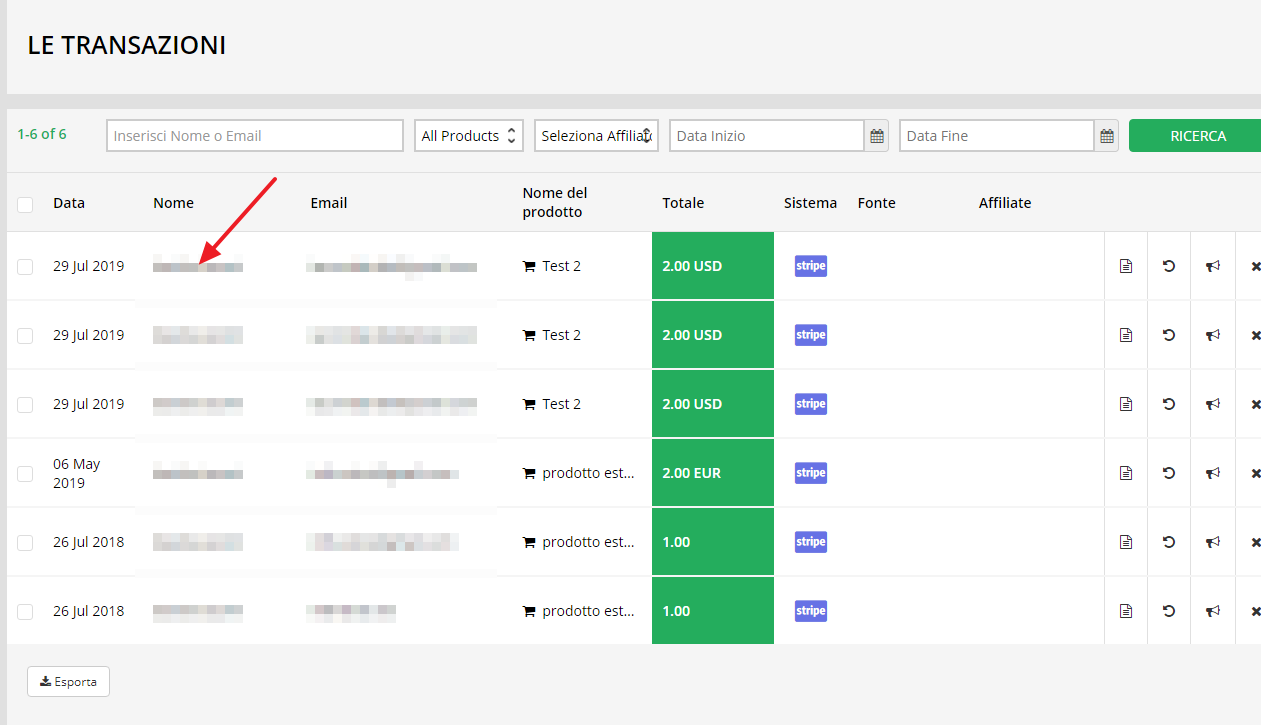
Task: Click the 06 May 2019 date cell
Action: pos(77,473)
